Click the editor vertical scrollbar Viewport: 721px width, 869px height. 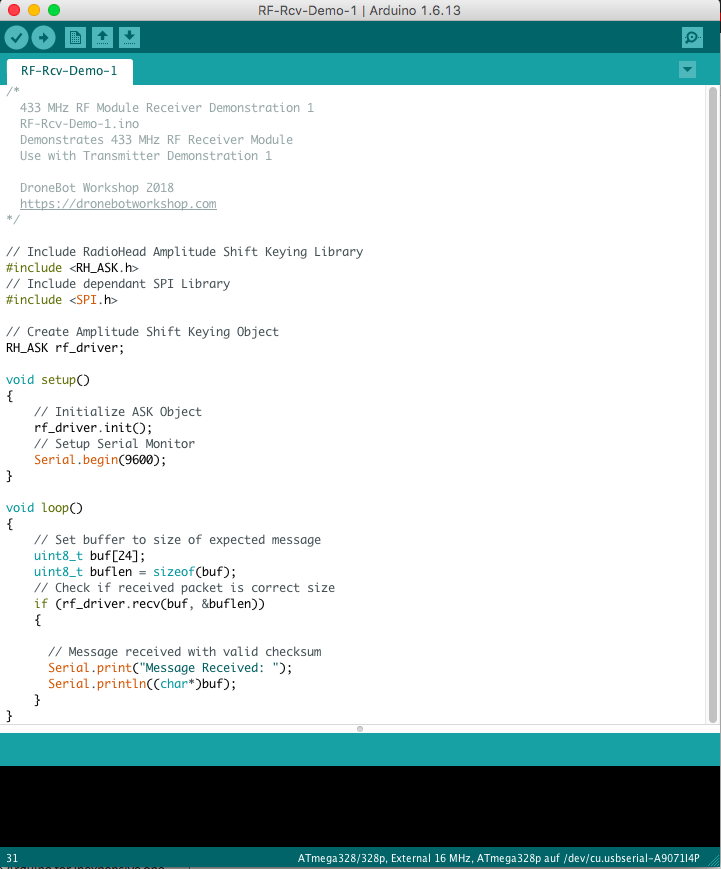click(x=713, y=405)
